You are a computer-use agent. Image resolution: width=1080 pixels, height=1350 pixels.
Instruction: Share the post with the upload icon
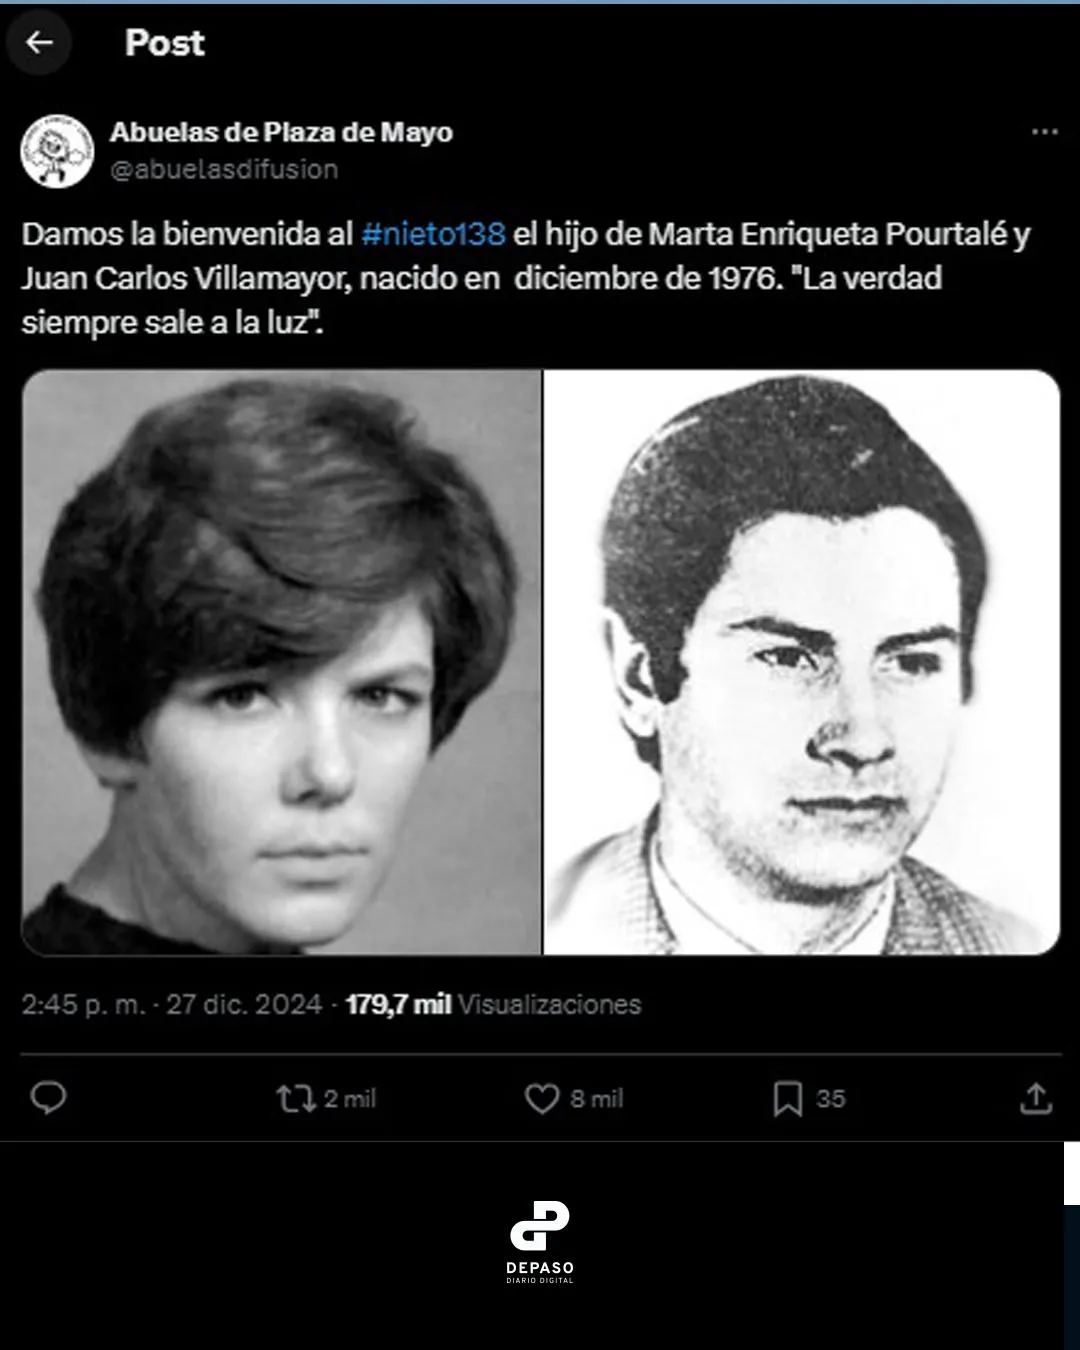click(1036, 1098)
